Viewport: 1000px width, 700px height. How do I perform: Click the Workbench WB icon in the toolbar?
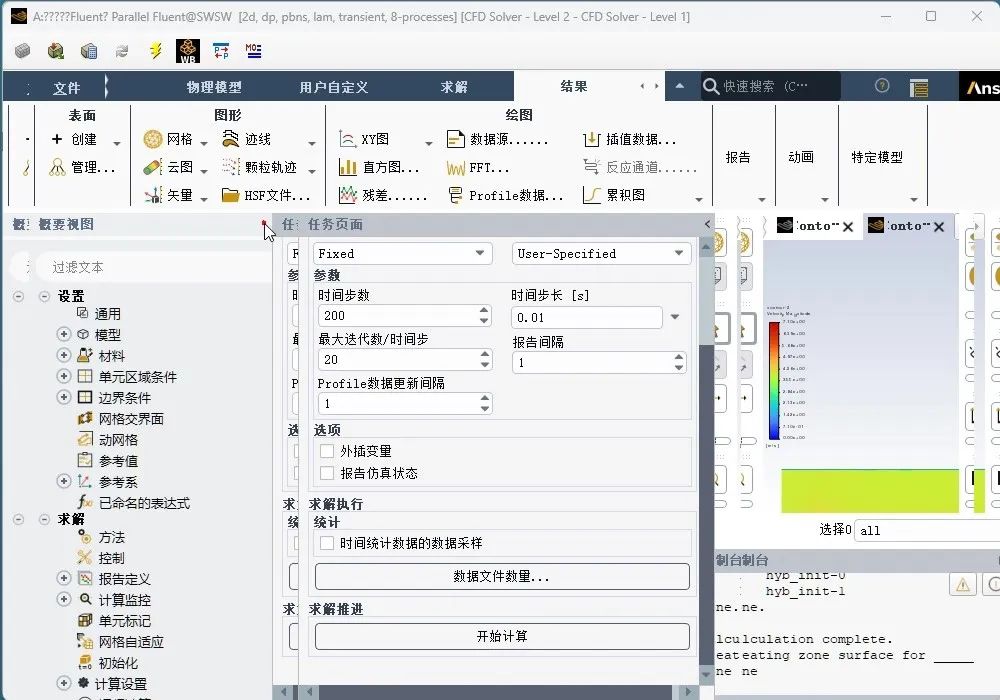click(x=187, y=51)
